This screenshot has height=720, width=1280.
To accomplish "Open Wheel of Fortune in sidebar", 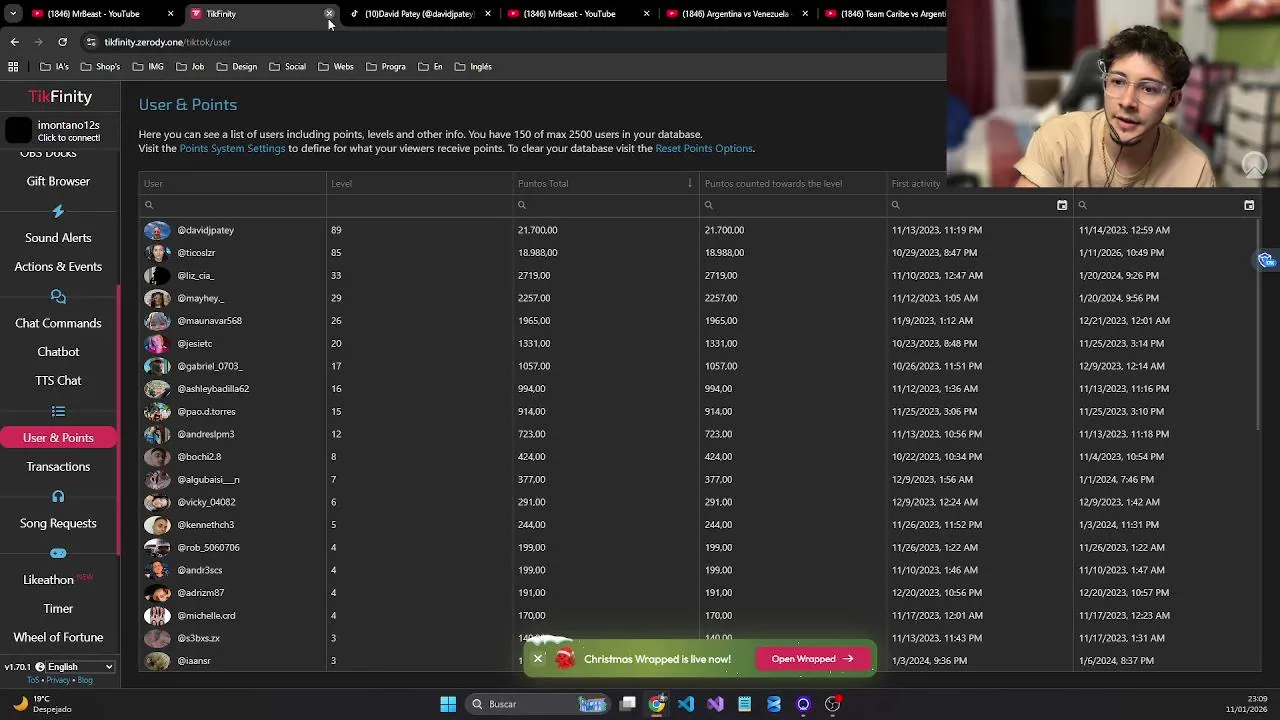I will point(58,638).
